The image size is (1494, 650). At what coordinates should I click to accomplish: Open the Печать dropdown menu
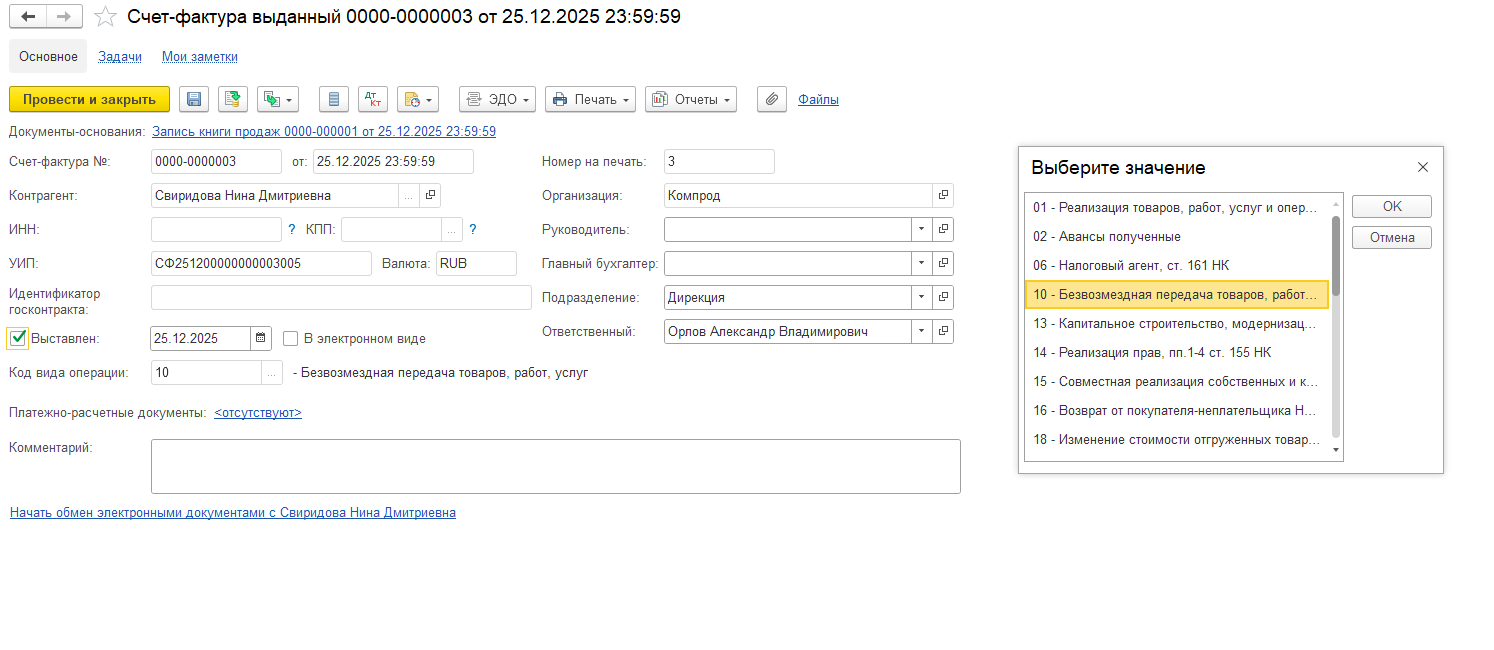pyautogui.click(x=591, y=99)
